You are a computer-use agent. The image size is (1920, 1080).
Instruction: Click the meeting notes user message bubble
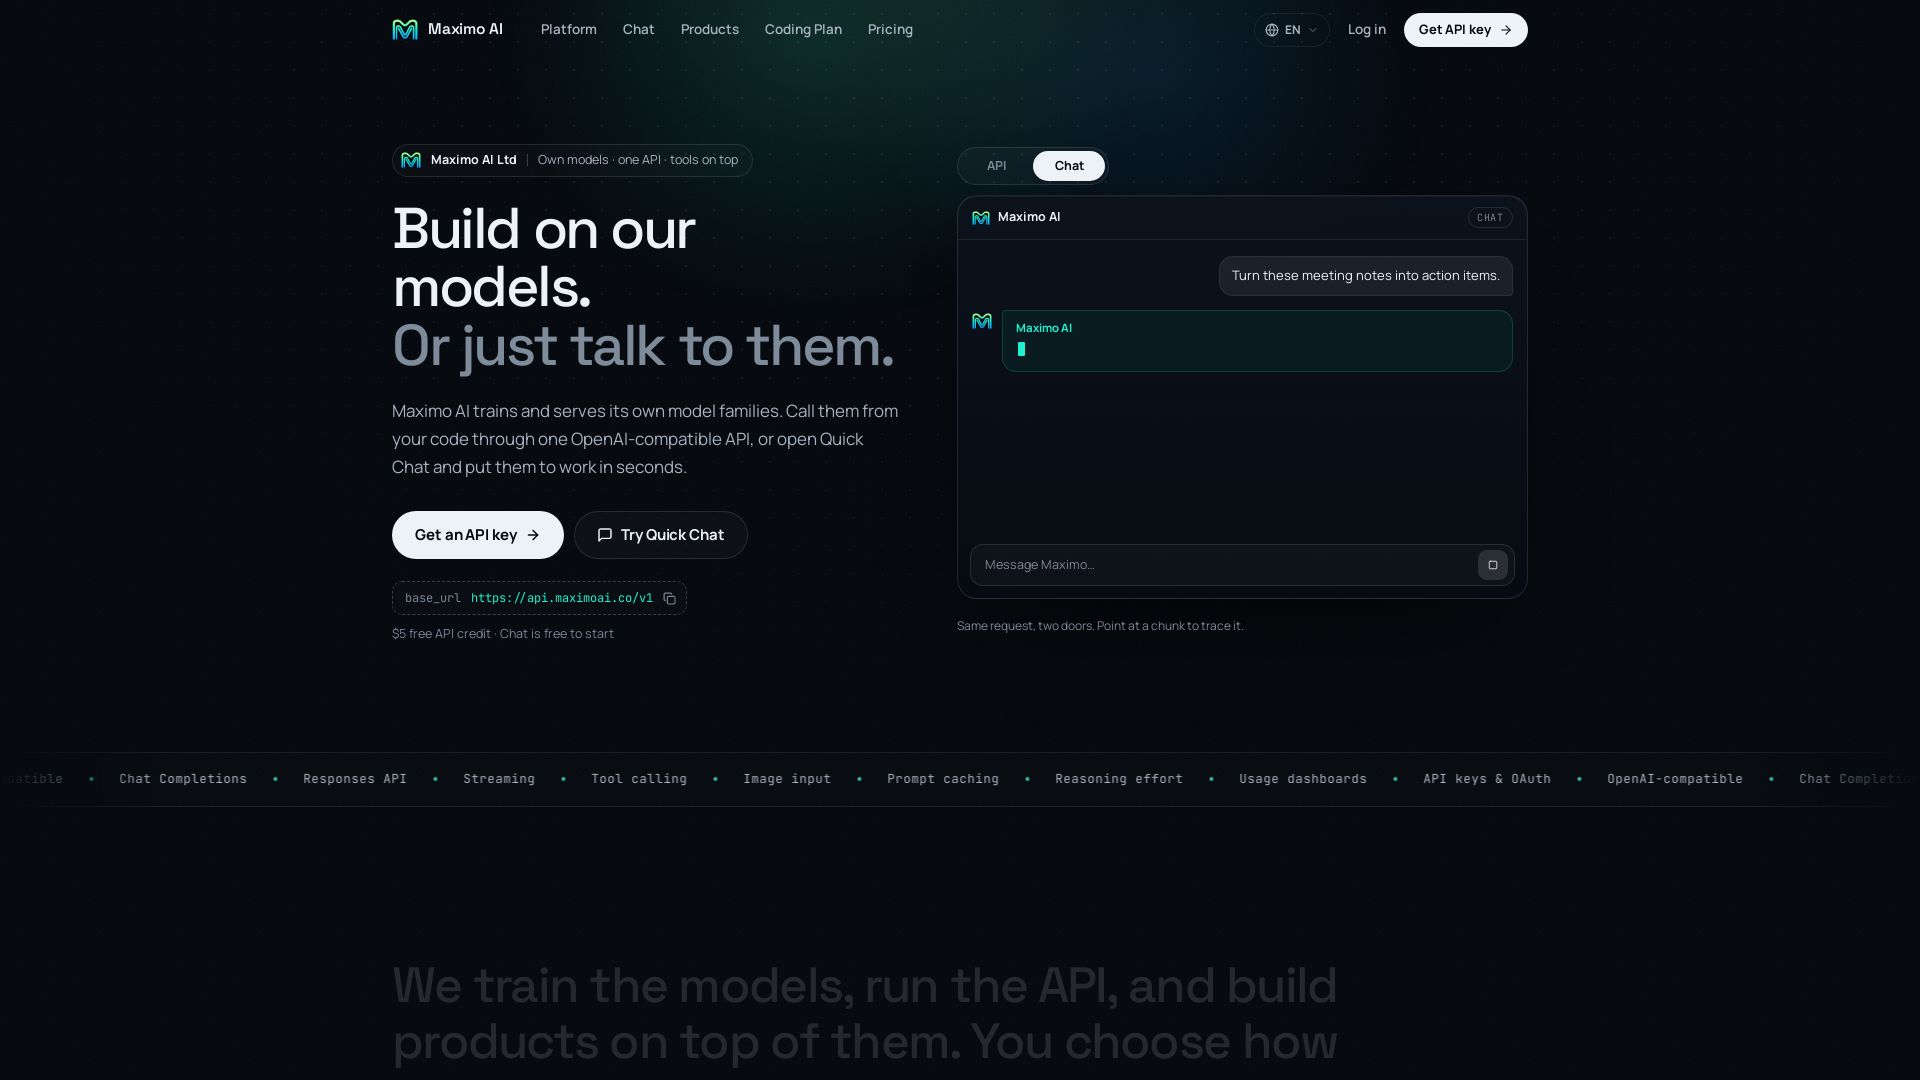tap(1365, 276)
